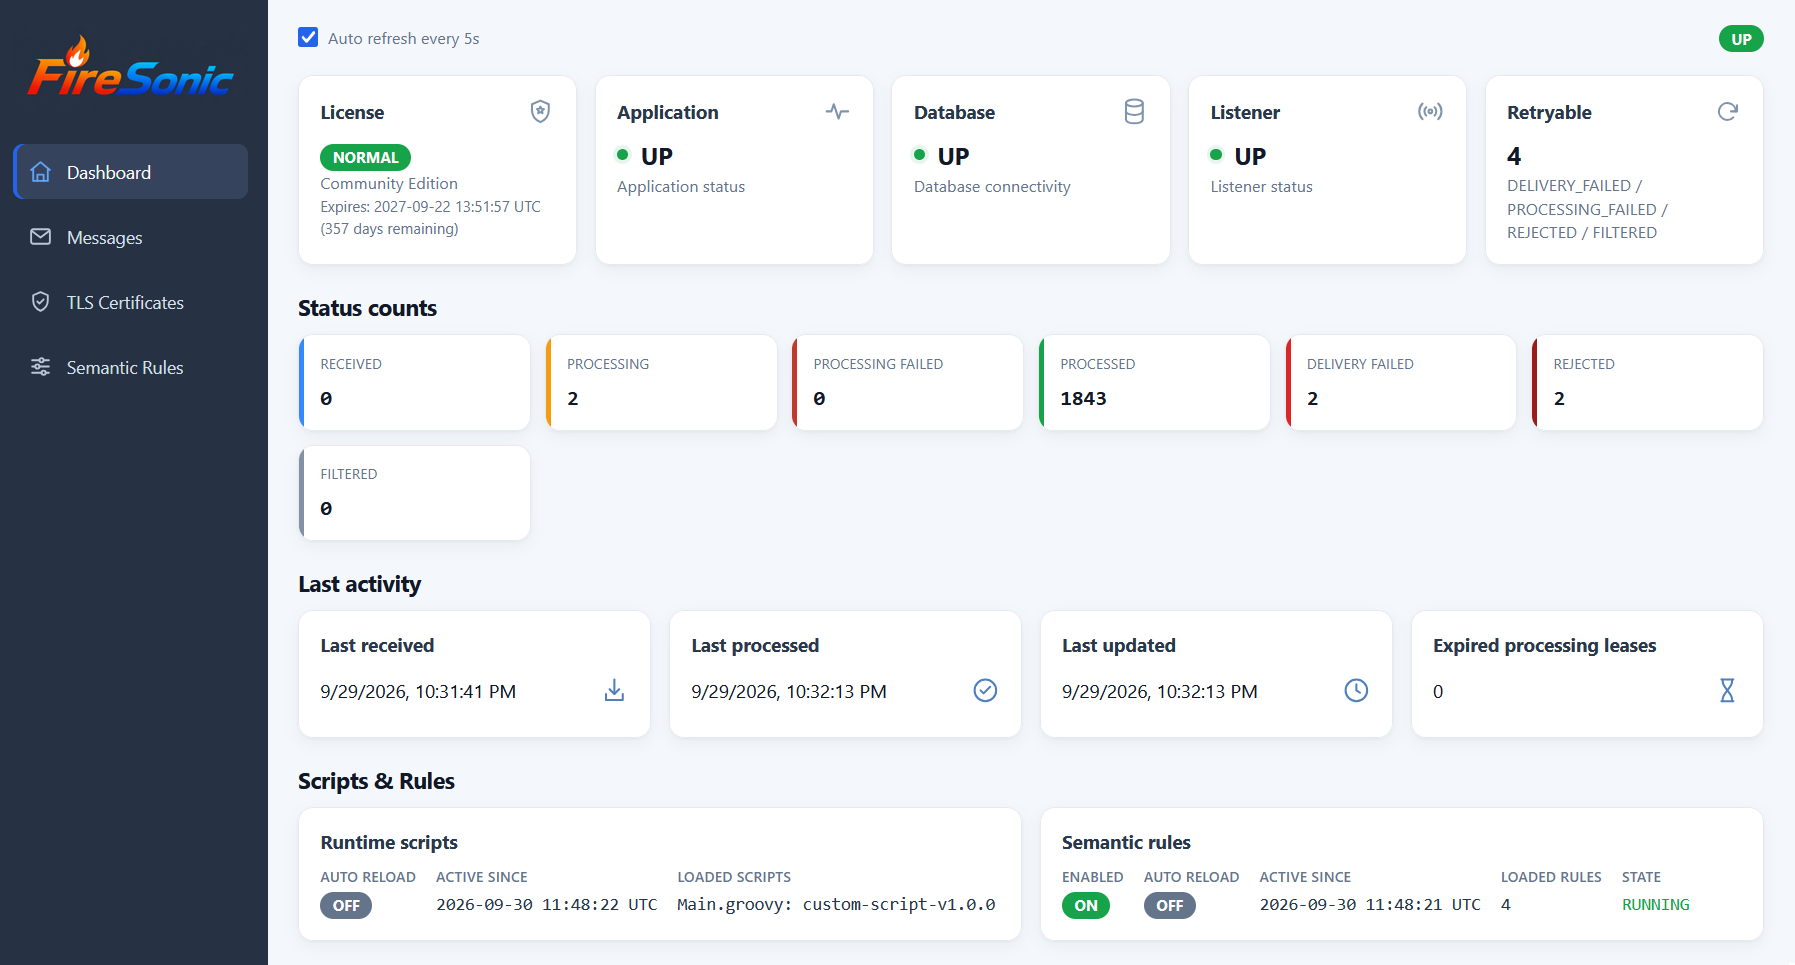
Task: Open the PROCESSED 1843 count card
Action: (x=1154, y=382)
